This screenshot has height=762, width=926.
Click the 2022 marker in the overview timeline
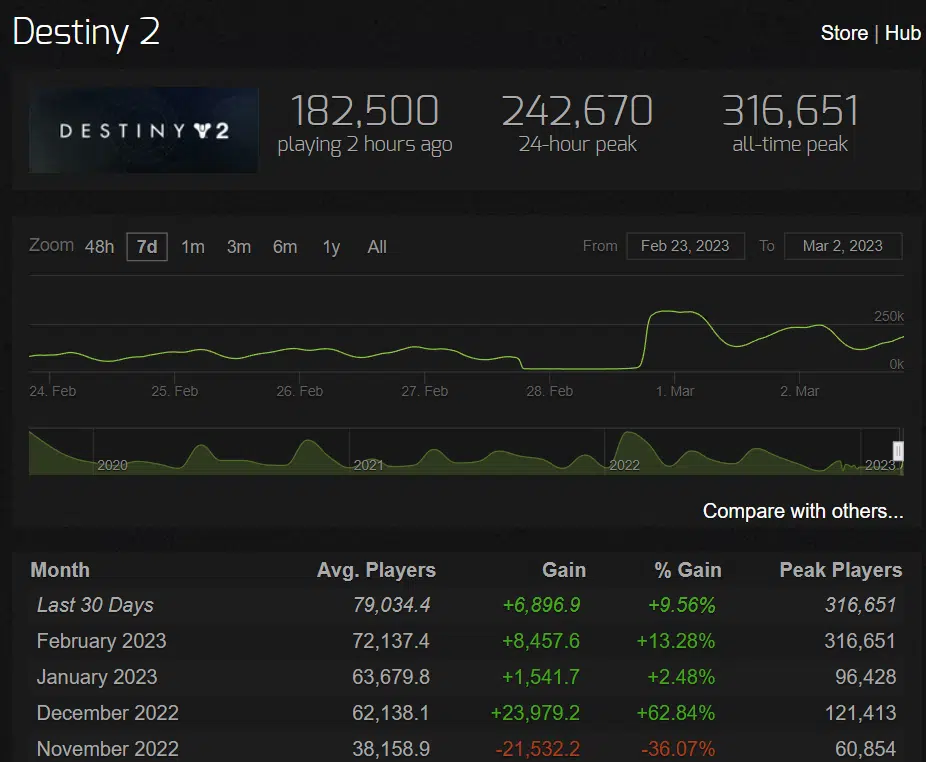(x=624, y=464)
